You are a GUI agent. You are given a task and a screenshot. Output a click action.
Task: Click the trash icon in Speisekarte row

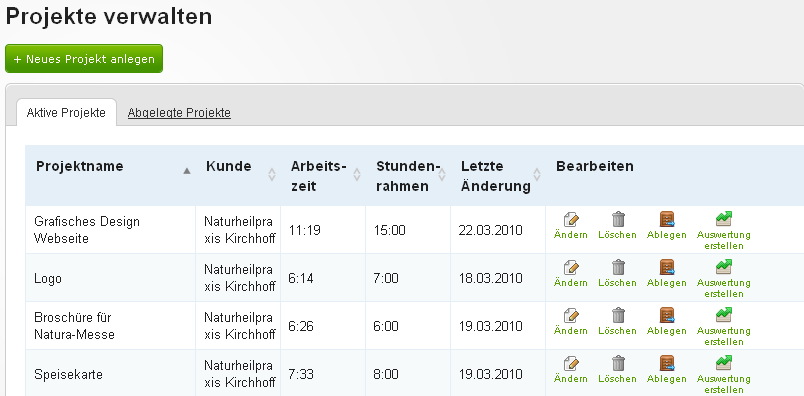(x=618, y=363)
